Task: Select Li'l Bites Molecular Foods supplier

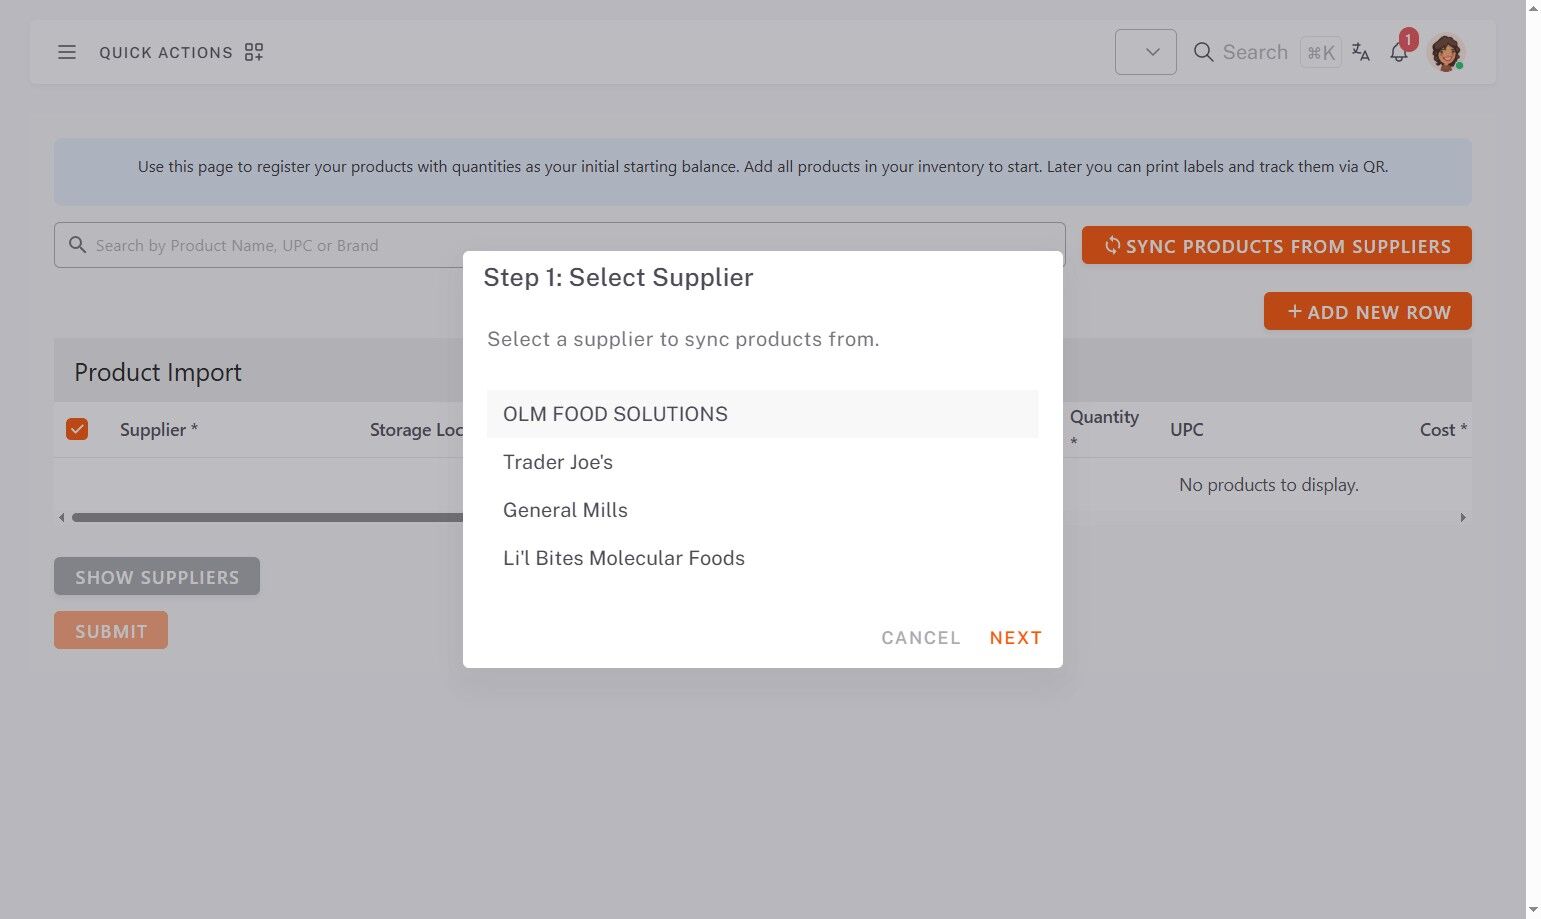Action: pos(762,558)
